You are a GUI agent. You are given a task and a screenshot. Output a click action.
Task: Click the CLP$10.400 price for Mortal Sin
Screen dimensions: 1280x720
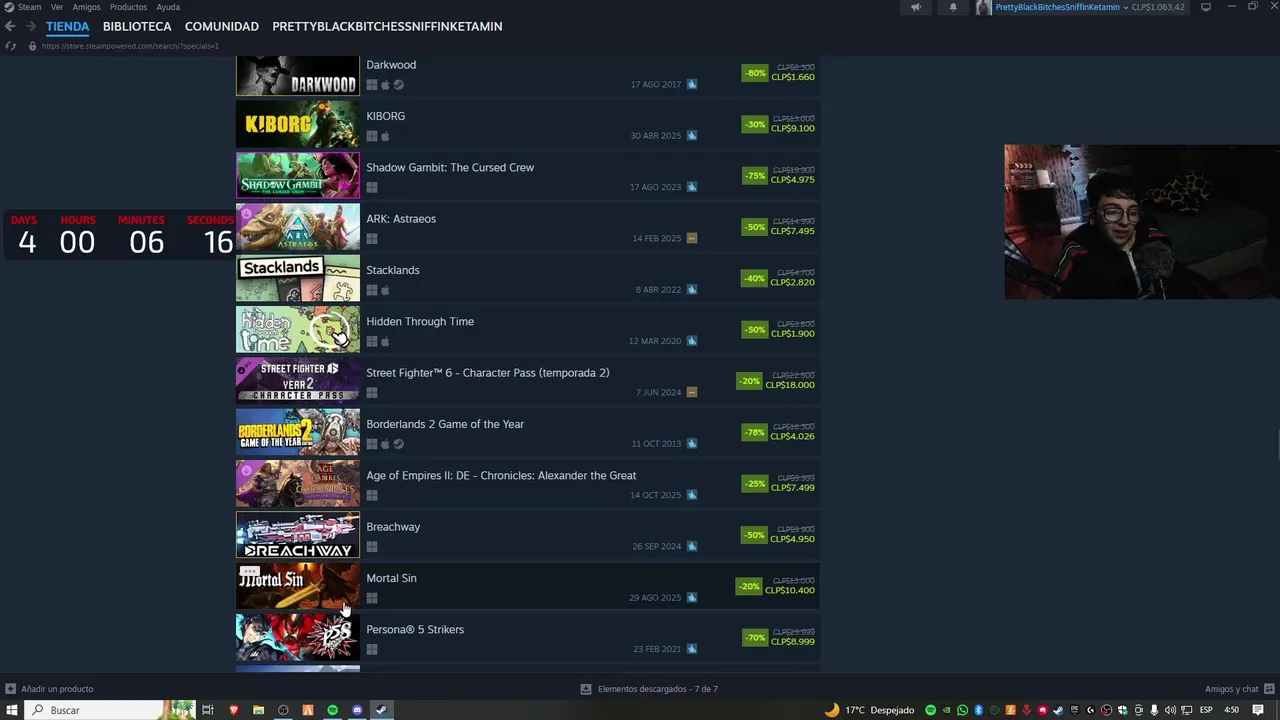(790, 590)
